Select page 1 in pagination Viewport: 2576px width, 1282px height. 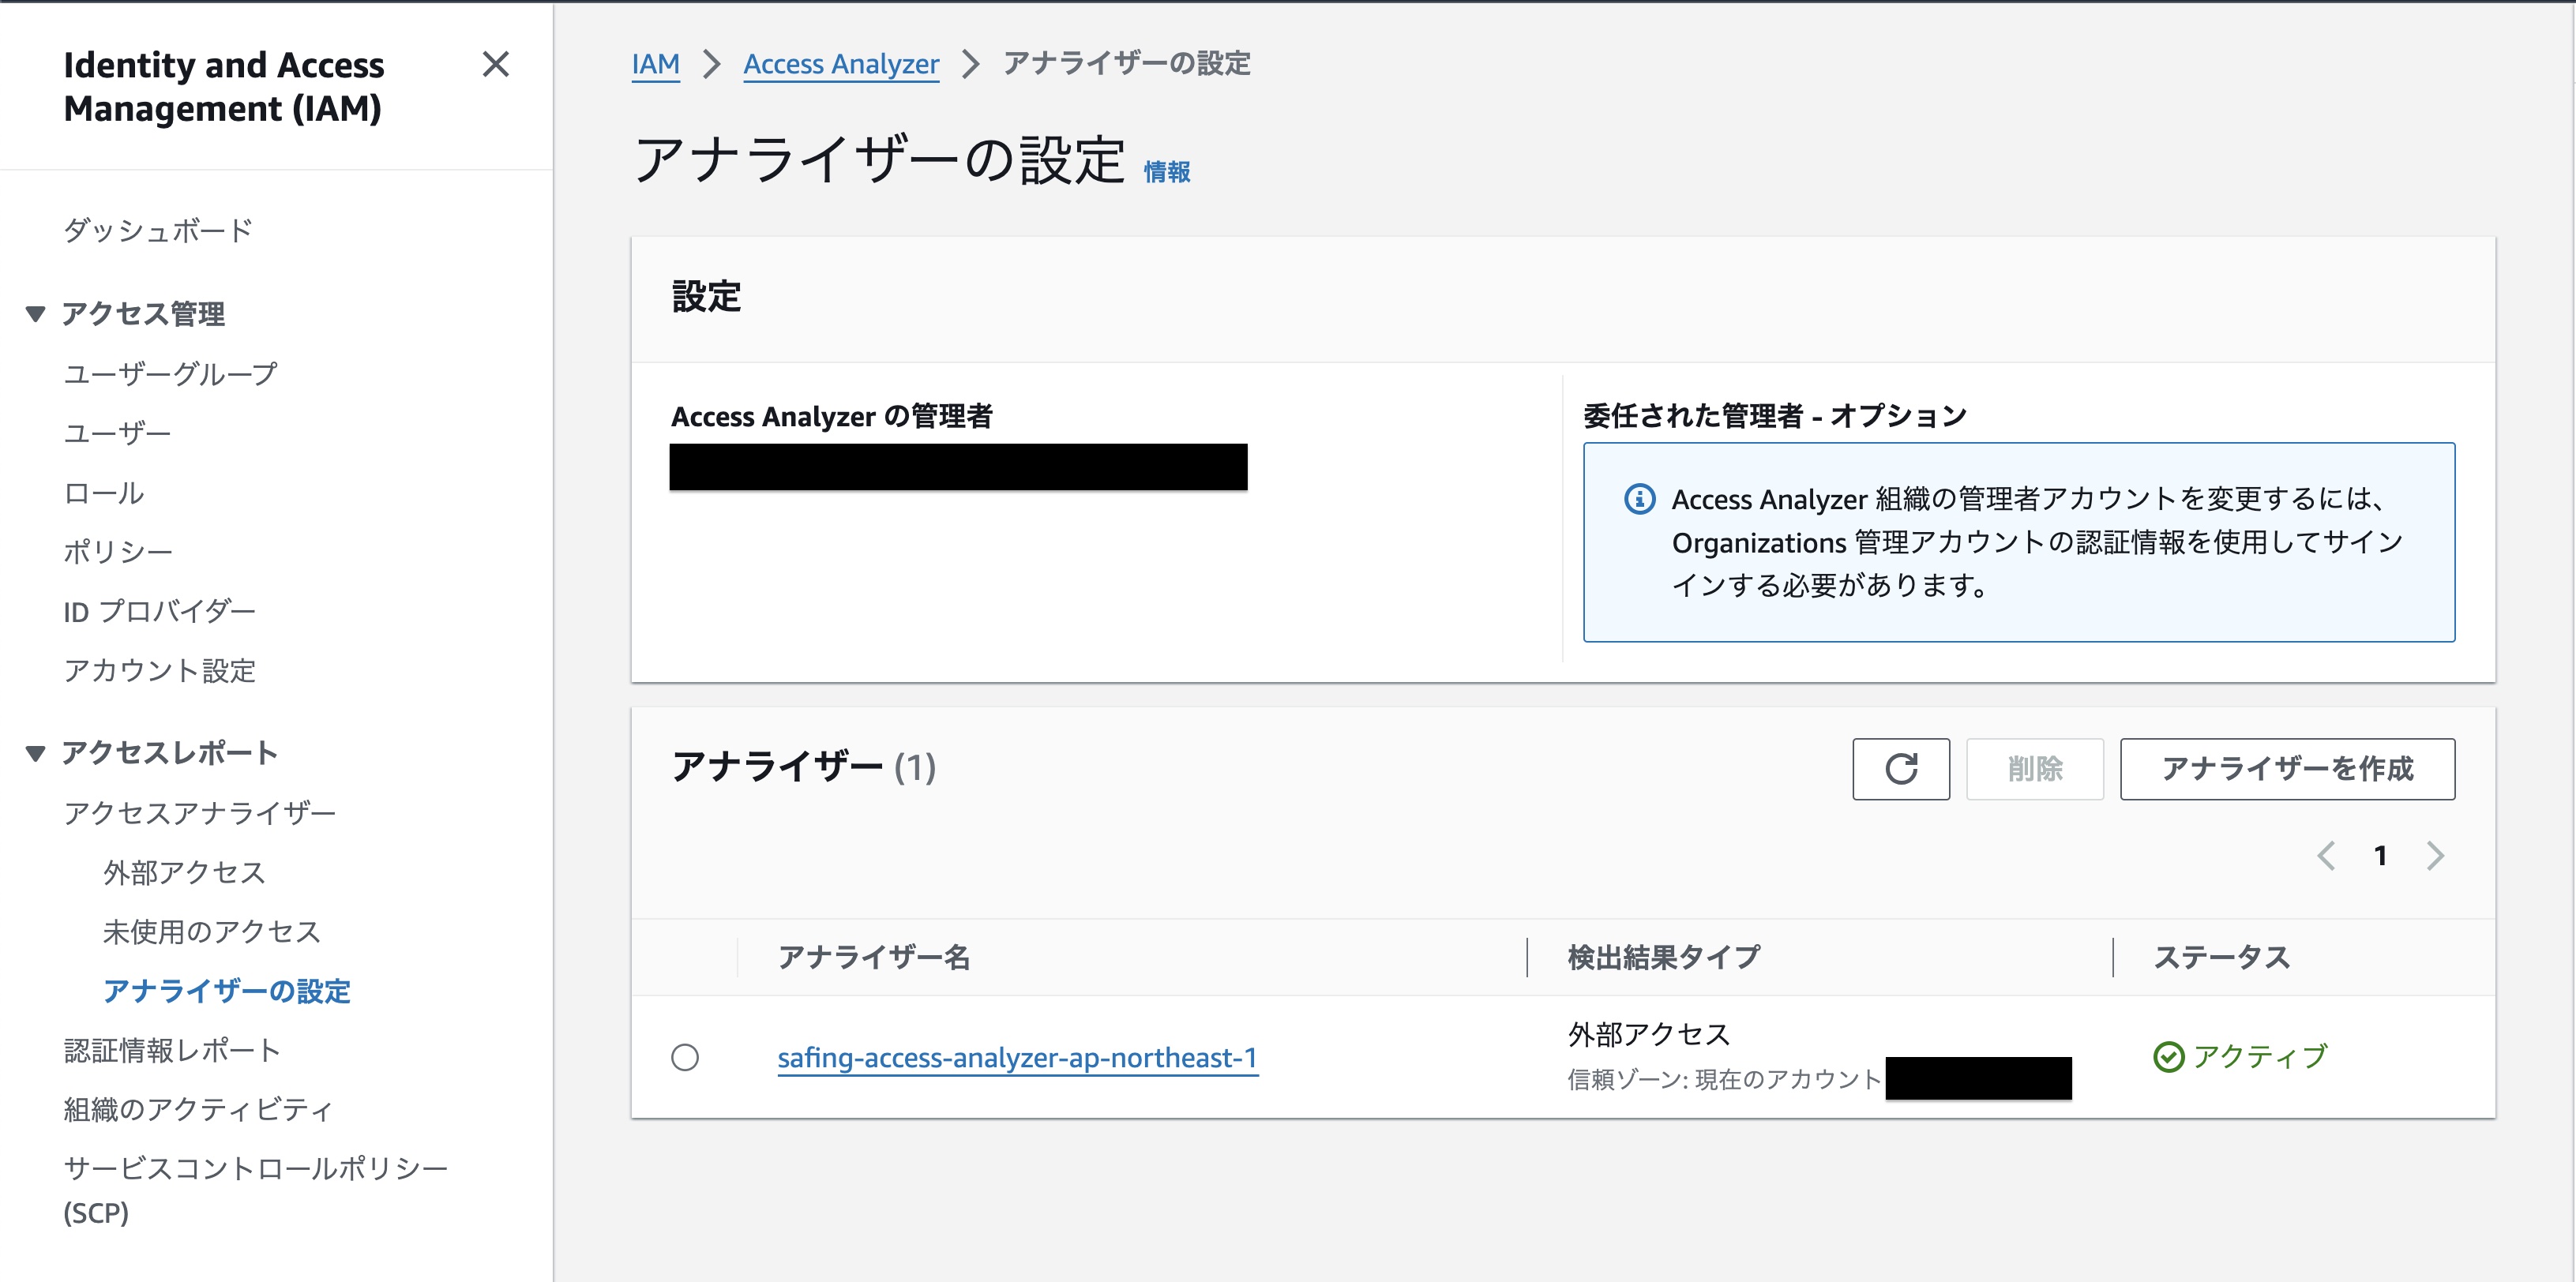pyautogui.click(x=2380, y=856)
